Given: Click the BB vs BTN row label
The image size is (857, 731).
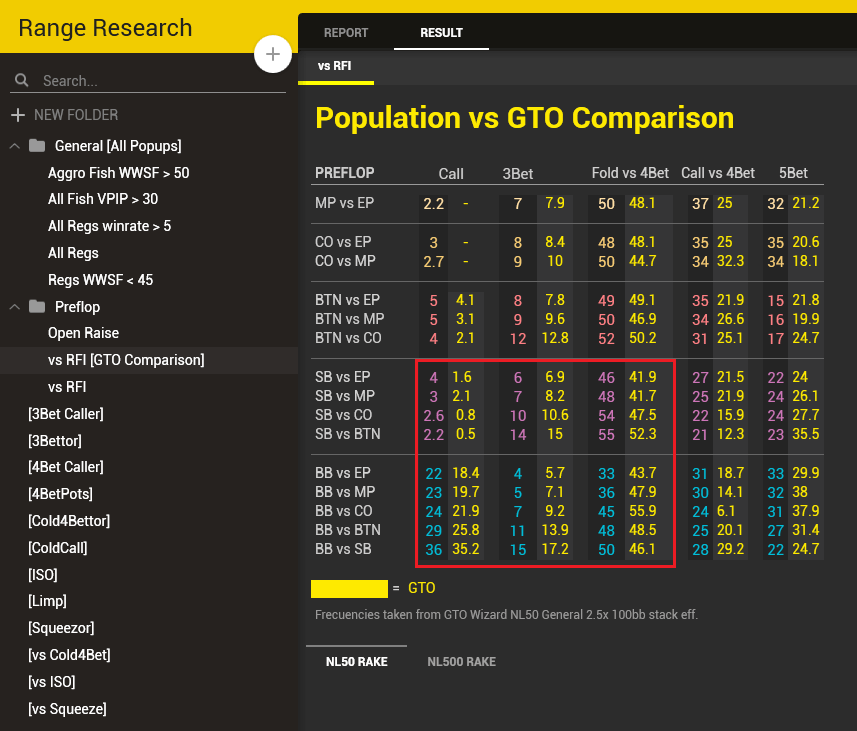Looking at the screenshot, I should [348, 530].
